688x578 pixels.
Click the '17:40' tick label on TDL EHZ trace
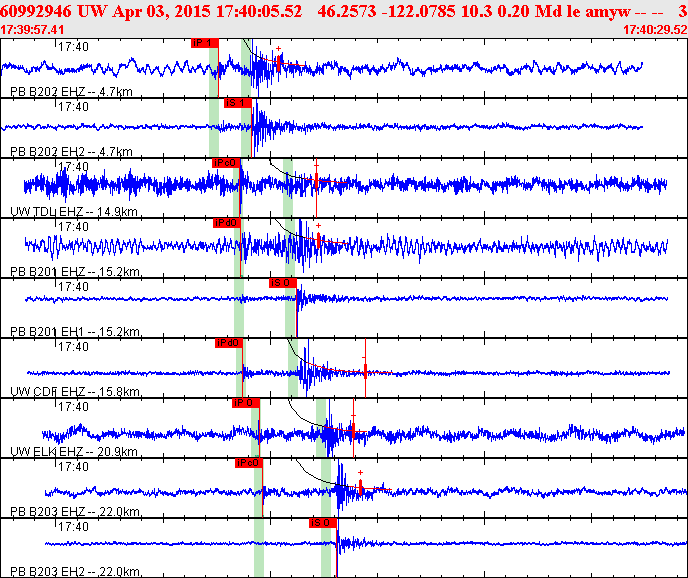pyautogui.click(x=73, y=167)
